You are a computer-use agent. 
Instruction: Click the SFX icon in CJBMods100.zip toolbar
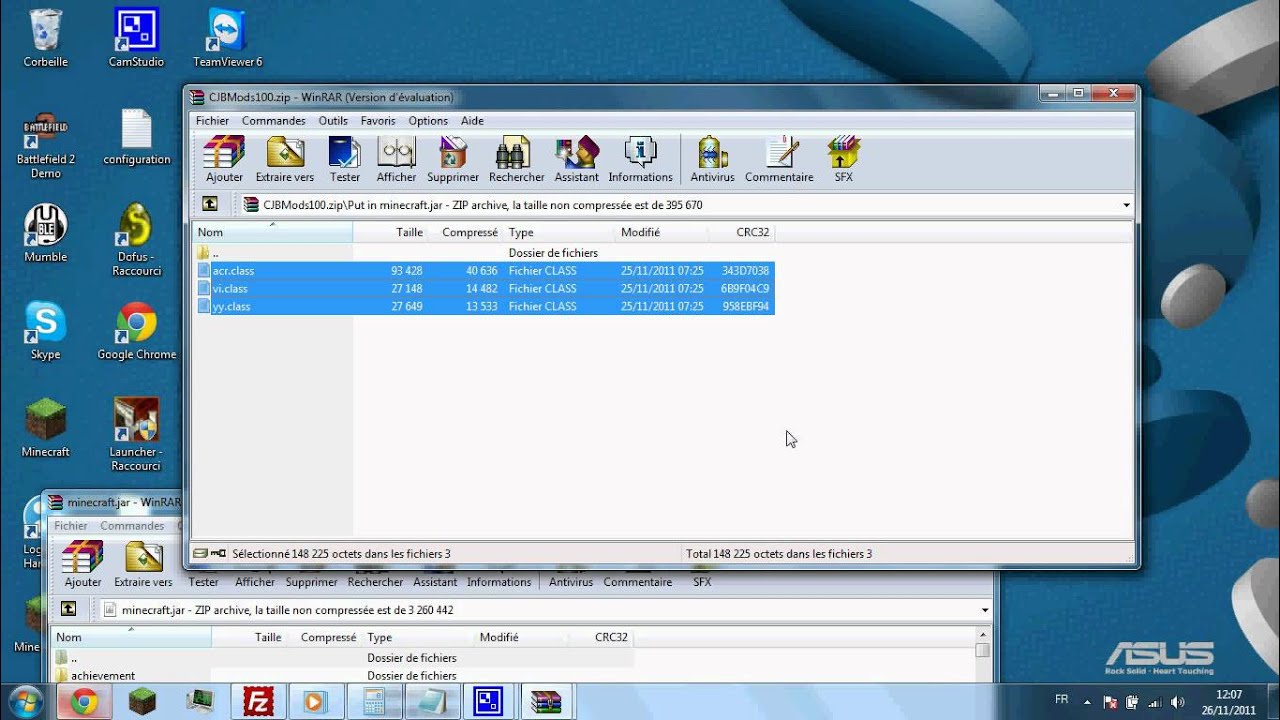coord(843,160)
